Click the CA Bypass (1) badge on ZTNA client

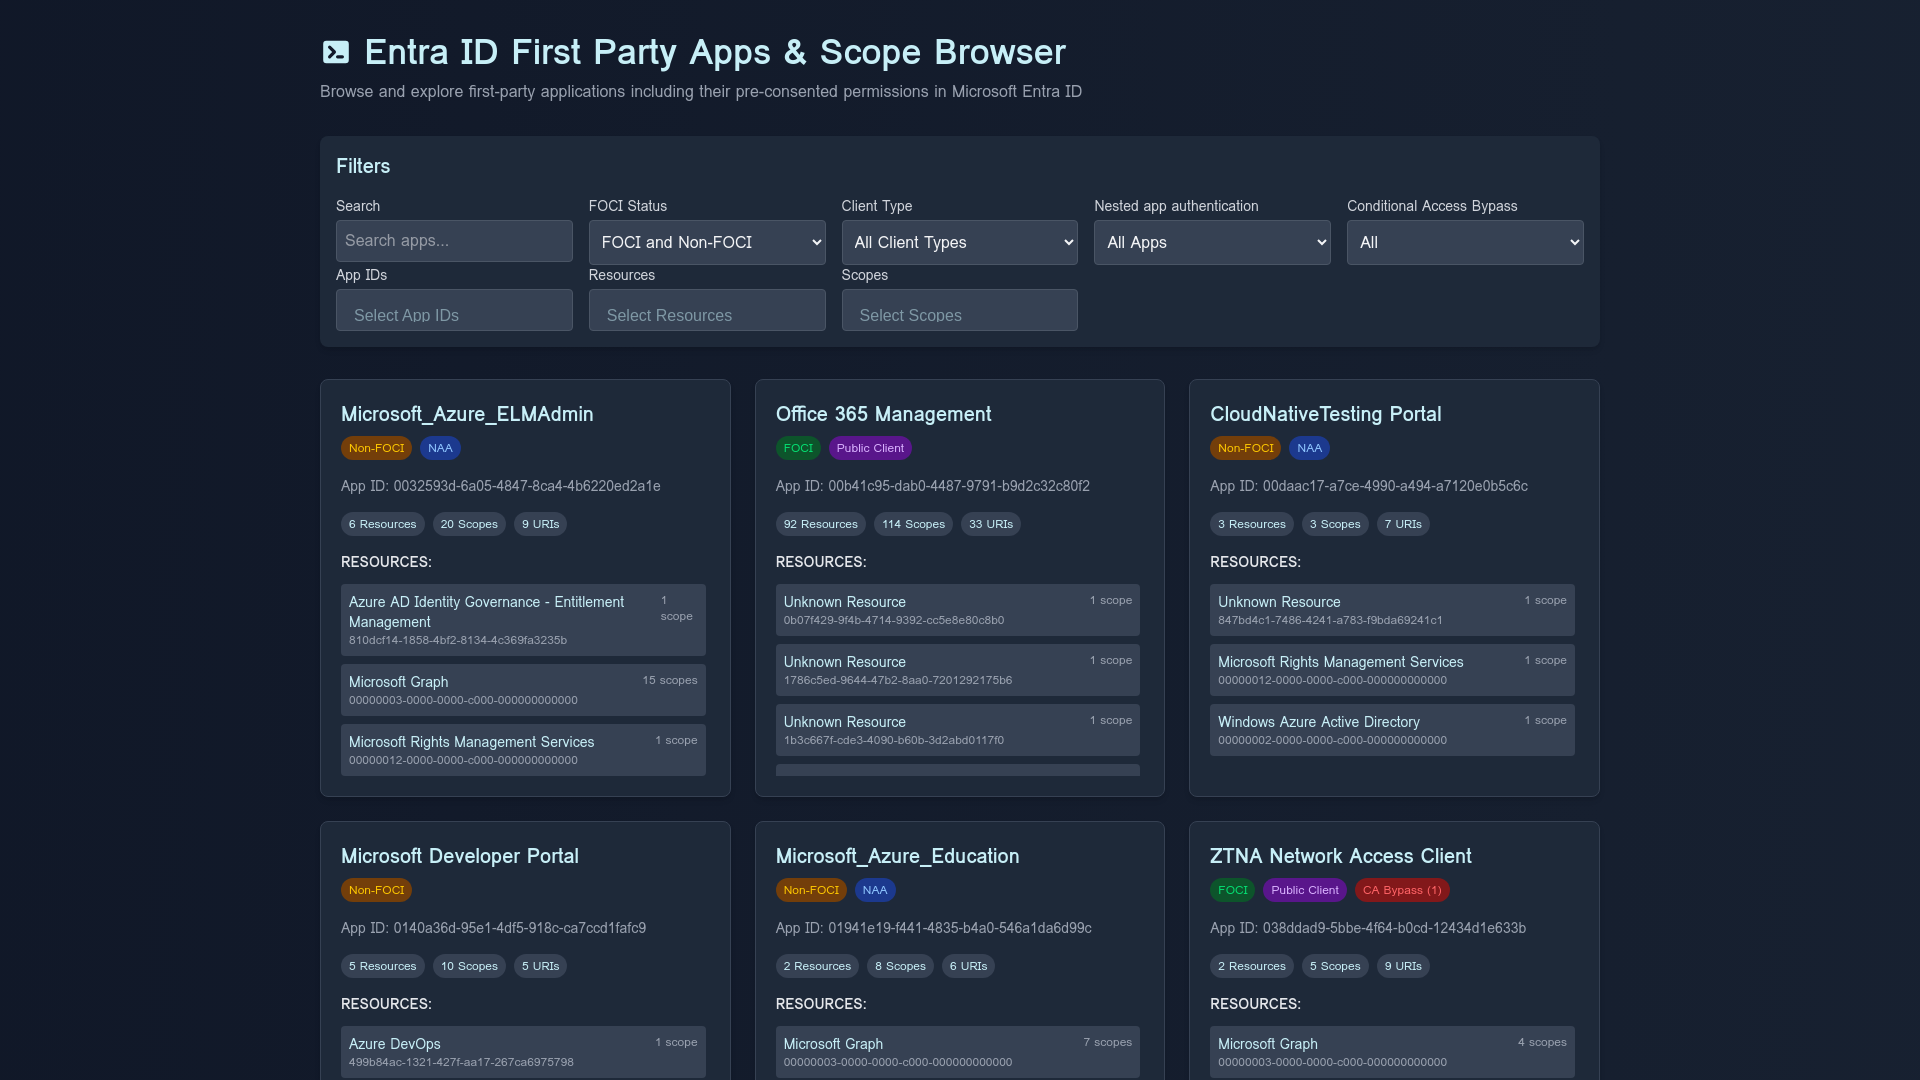pos(1402,890)
